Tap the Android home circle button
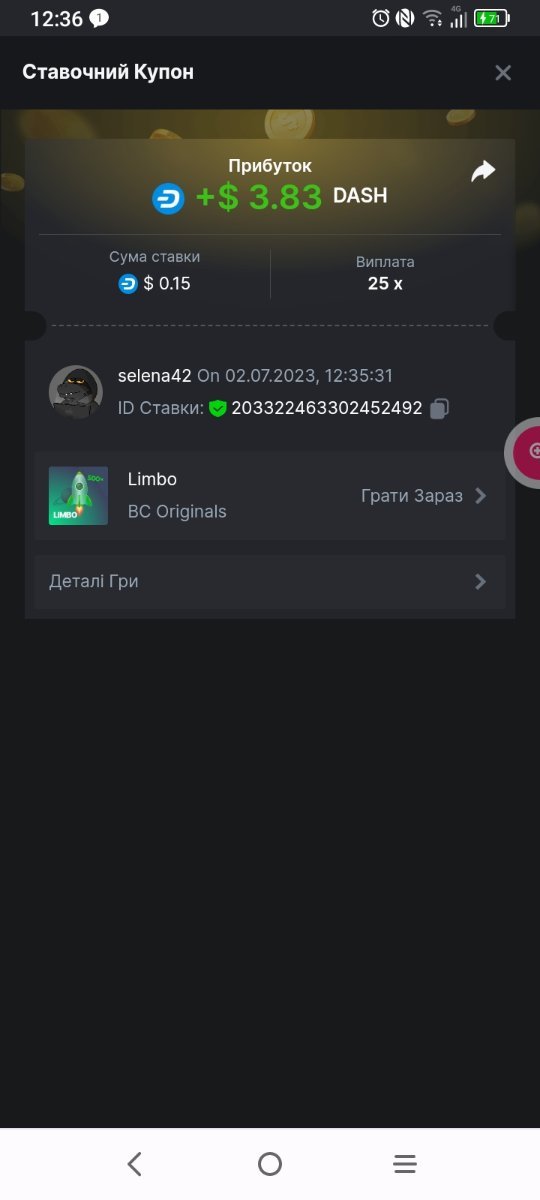 coord(270,1163)
